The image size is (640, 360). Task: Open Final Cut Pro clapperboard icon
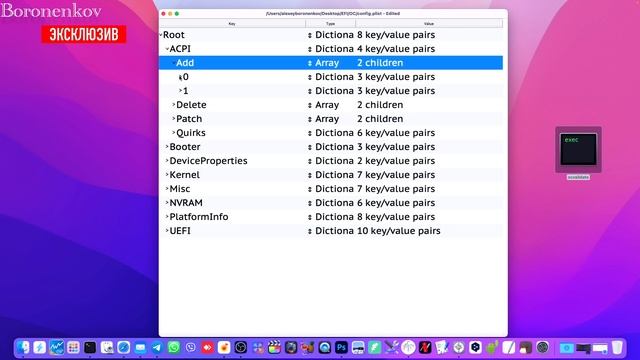[x=274, y=347]
